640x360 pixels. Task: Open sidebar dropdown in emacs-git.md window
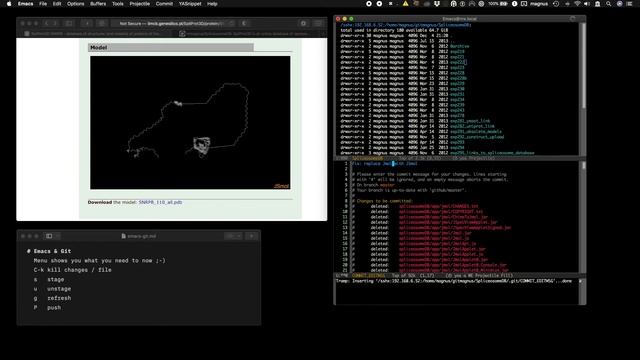pos(58,236)
